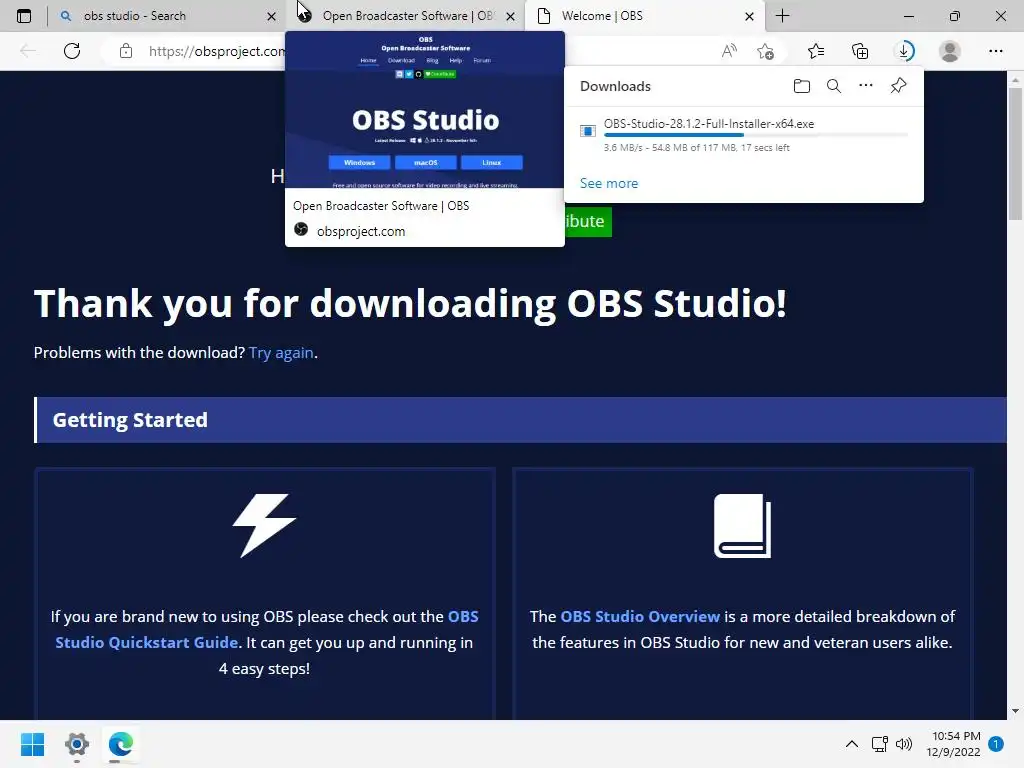Click the partially hidden green Contribute button
This screenshot has width=1024, height=768.
(x=588, y=221)
